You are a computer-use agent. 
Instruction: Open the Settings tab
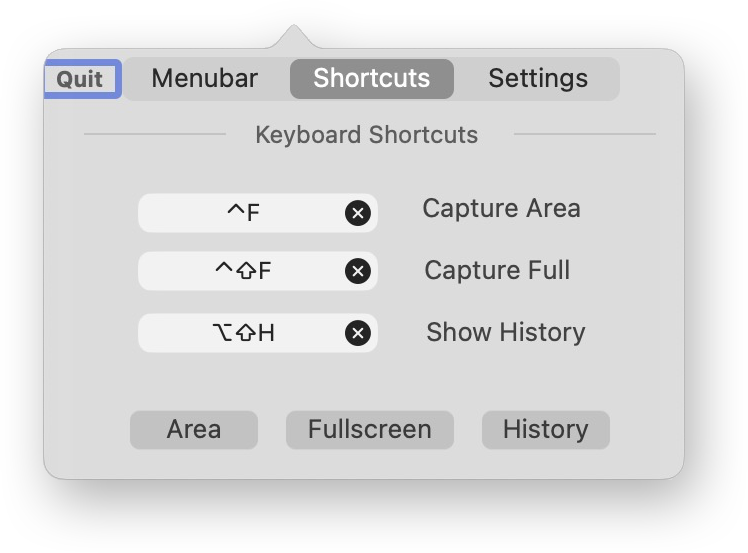(x=537, y=79)
